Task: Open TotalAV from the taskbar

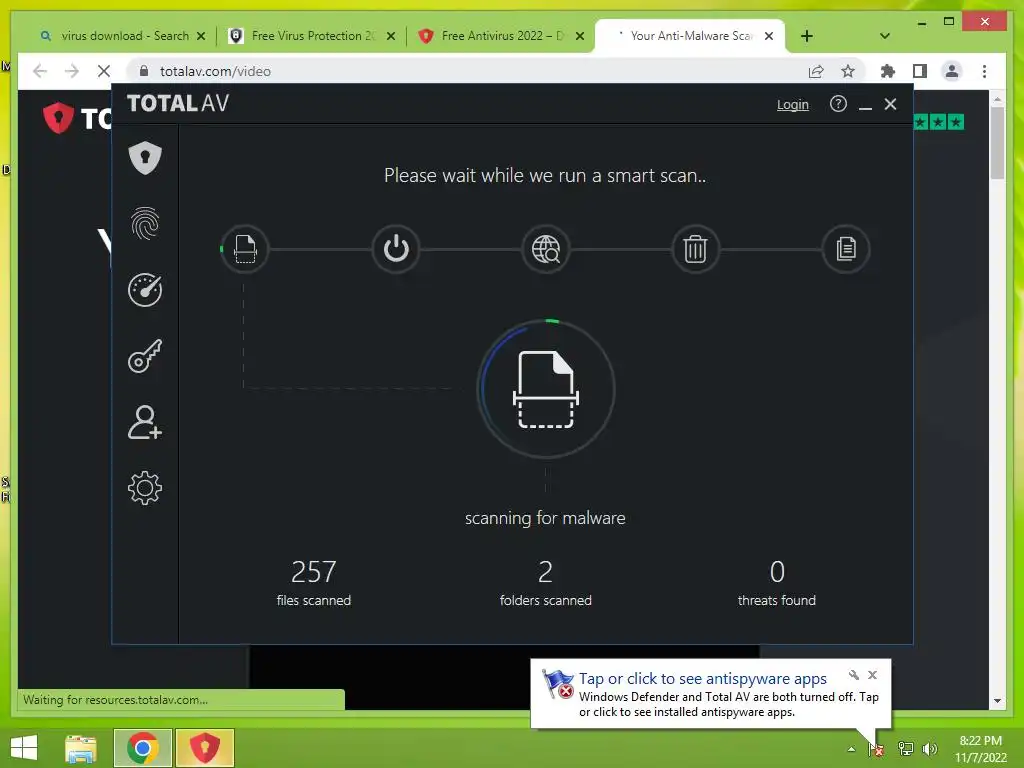Action: pos(204,748)
